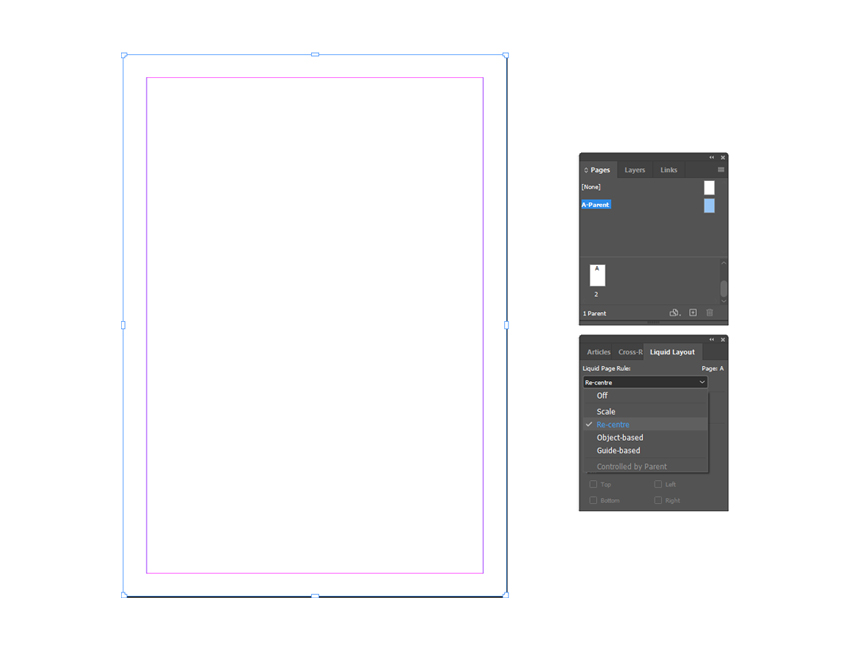Collapse the Liquid Layout panel with double-arrow icon
The width and height of the screenshot is (850, 650).
click(712, 339)
